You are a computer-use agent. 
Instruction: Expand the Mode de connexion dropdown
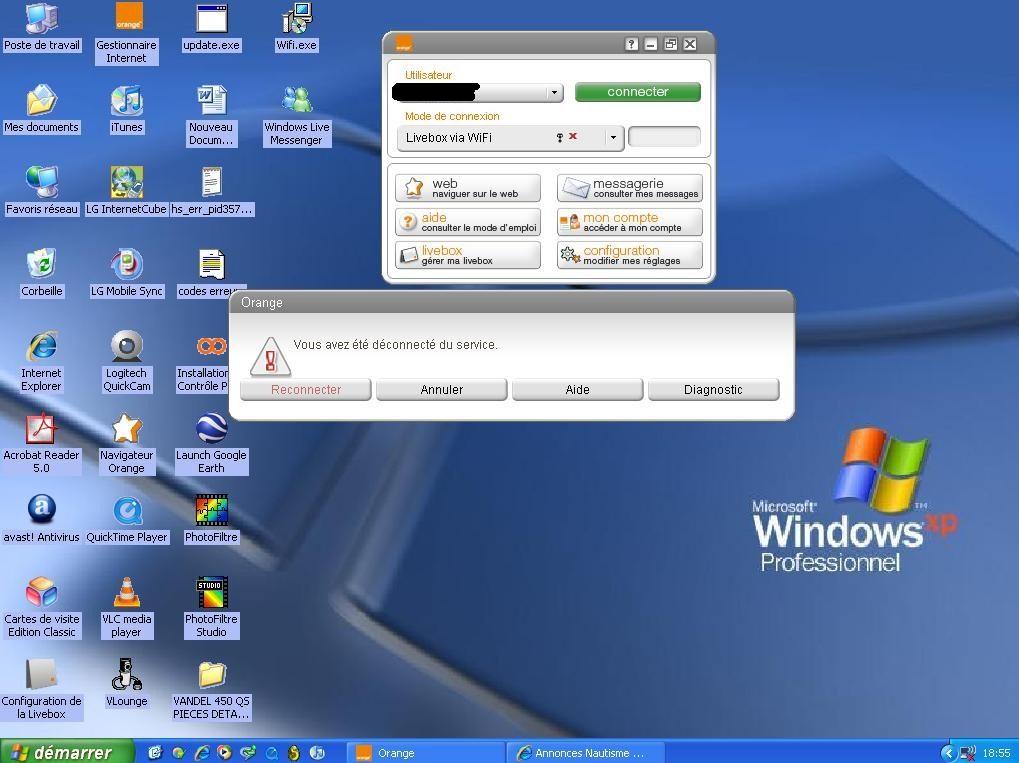[613, 138]
